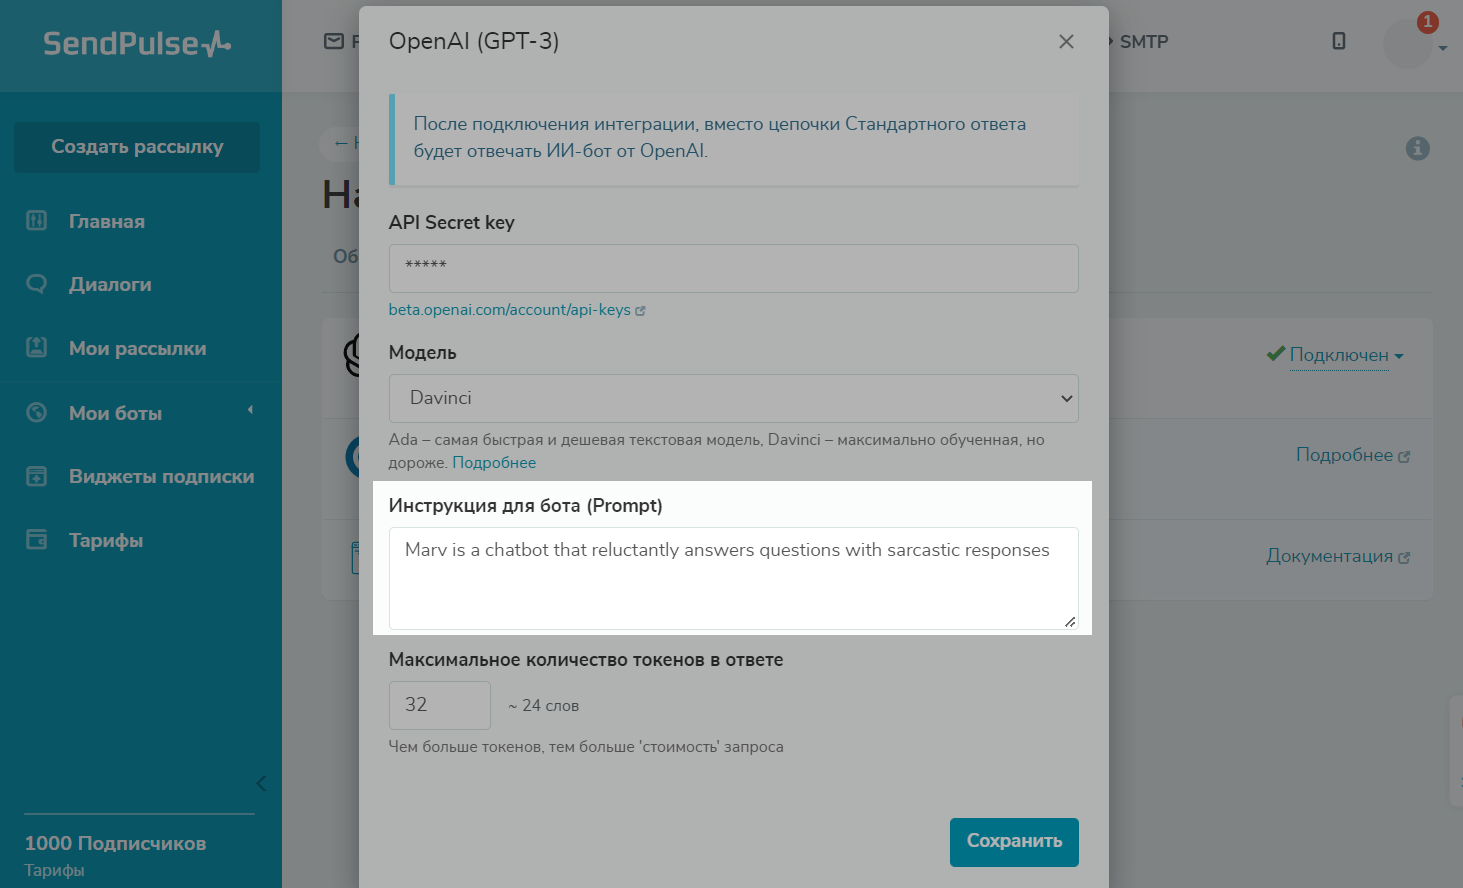
Task: Collapse the sidebar with the chevron
Action: click(x=261, y=783)
